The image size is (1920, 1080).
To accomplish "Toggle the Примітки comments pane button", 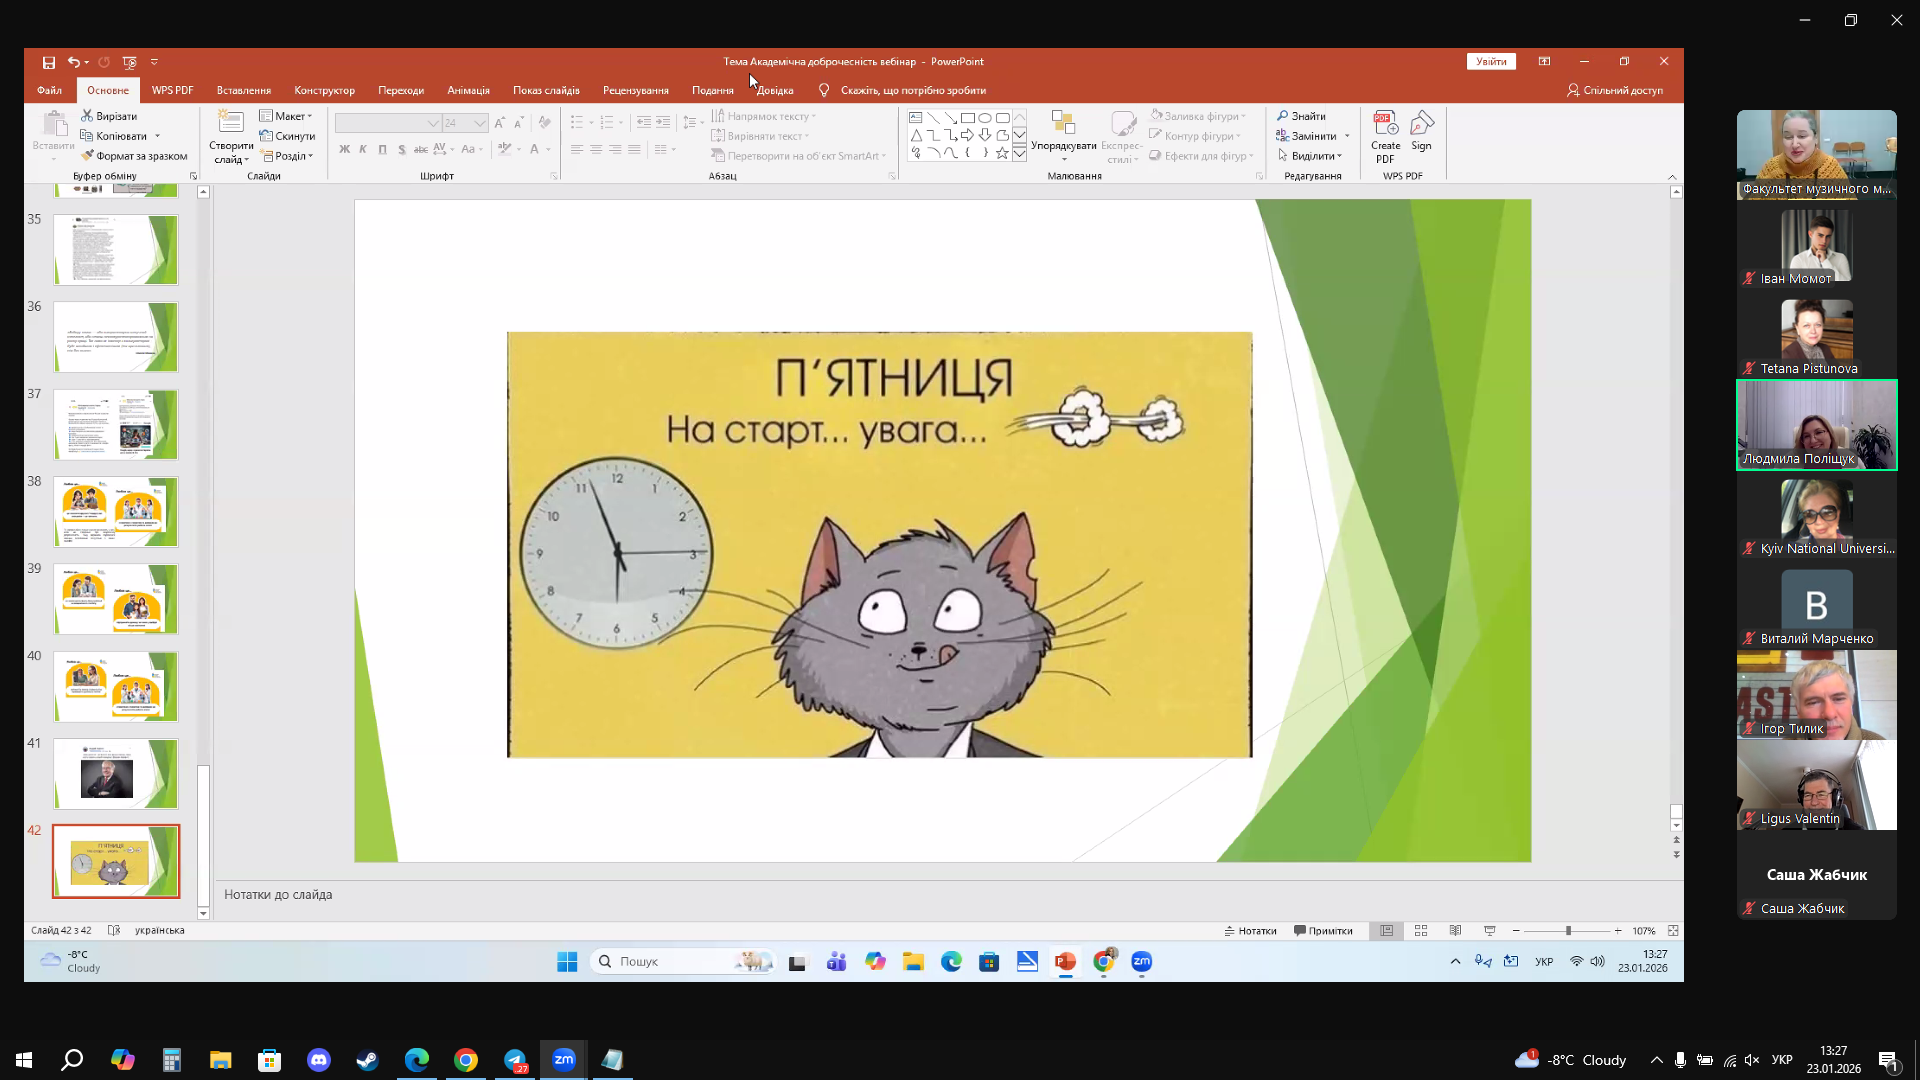I will click(1323, 931).
